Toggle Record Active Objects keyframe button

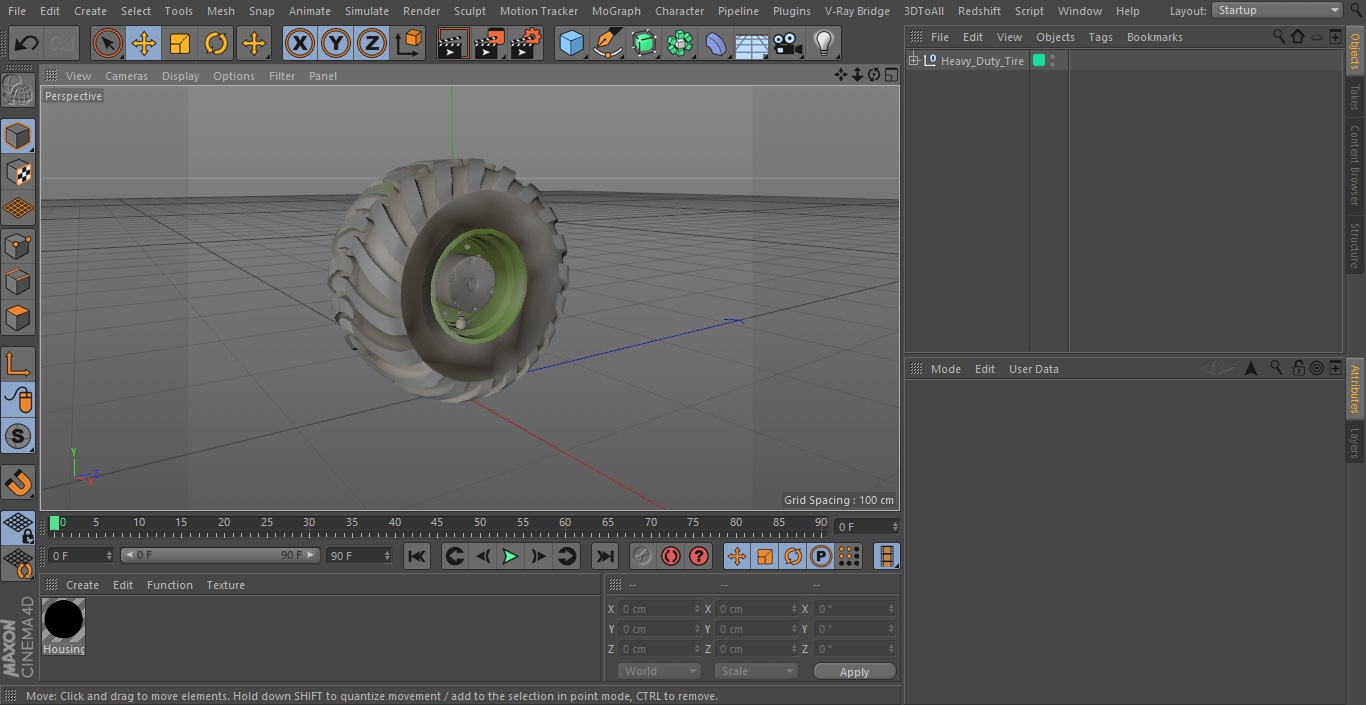tap(642, 556)
